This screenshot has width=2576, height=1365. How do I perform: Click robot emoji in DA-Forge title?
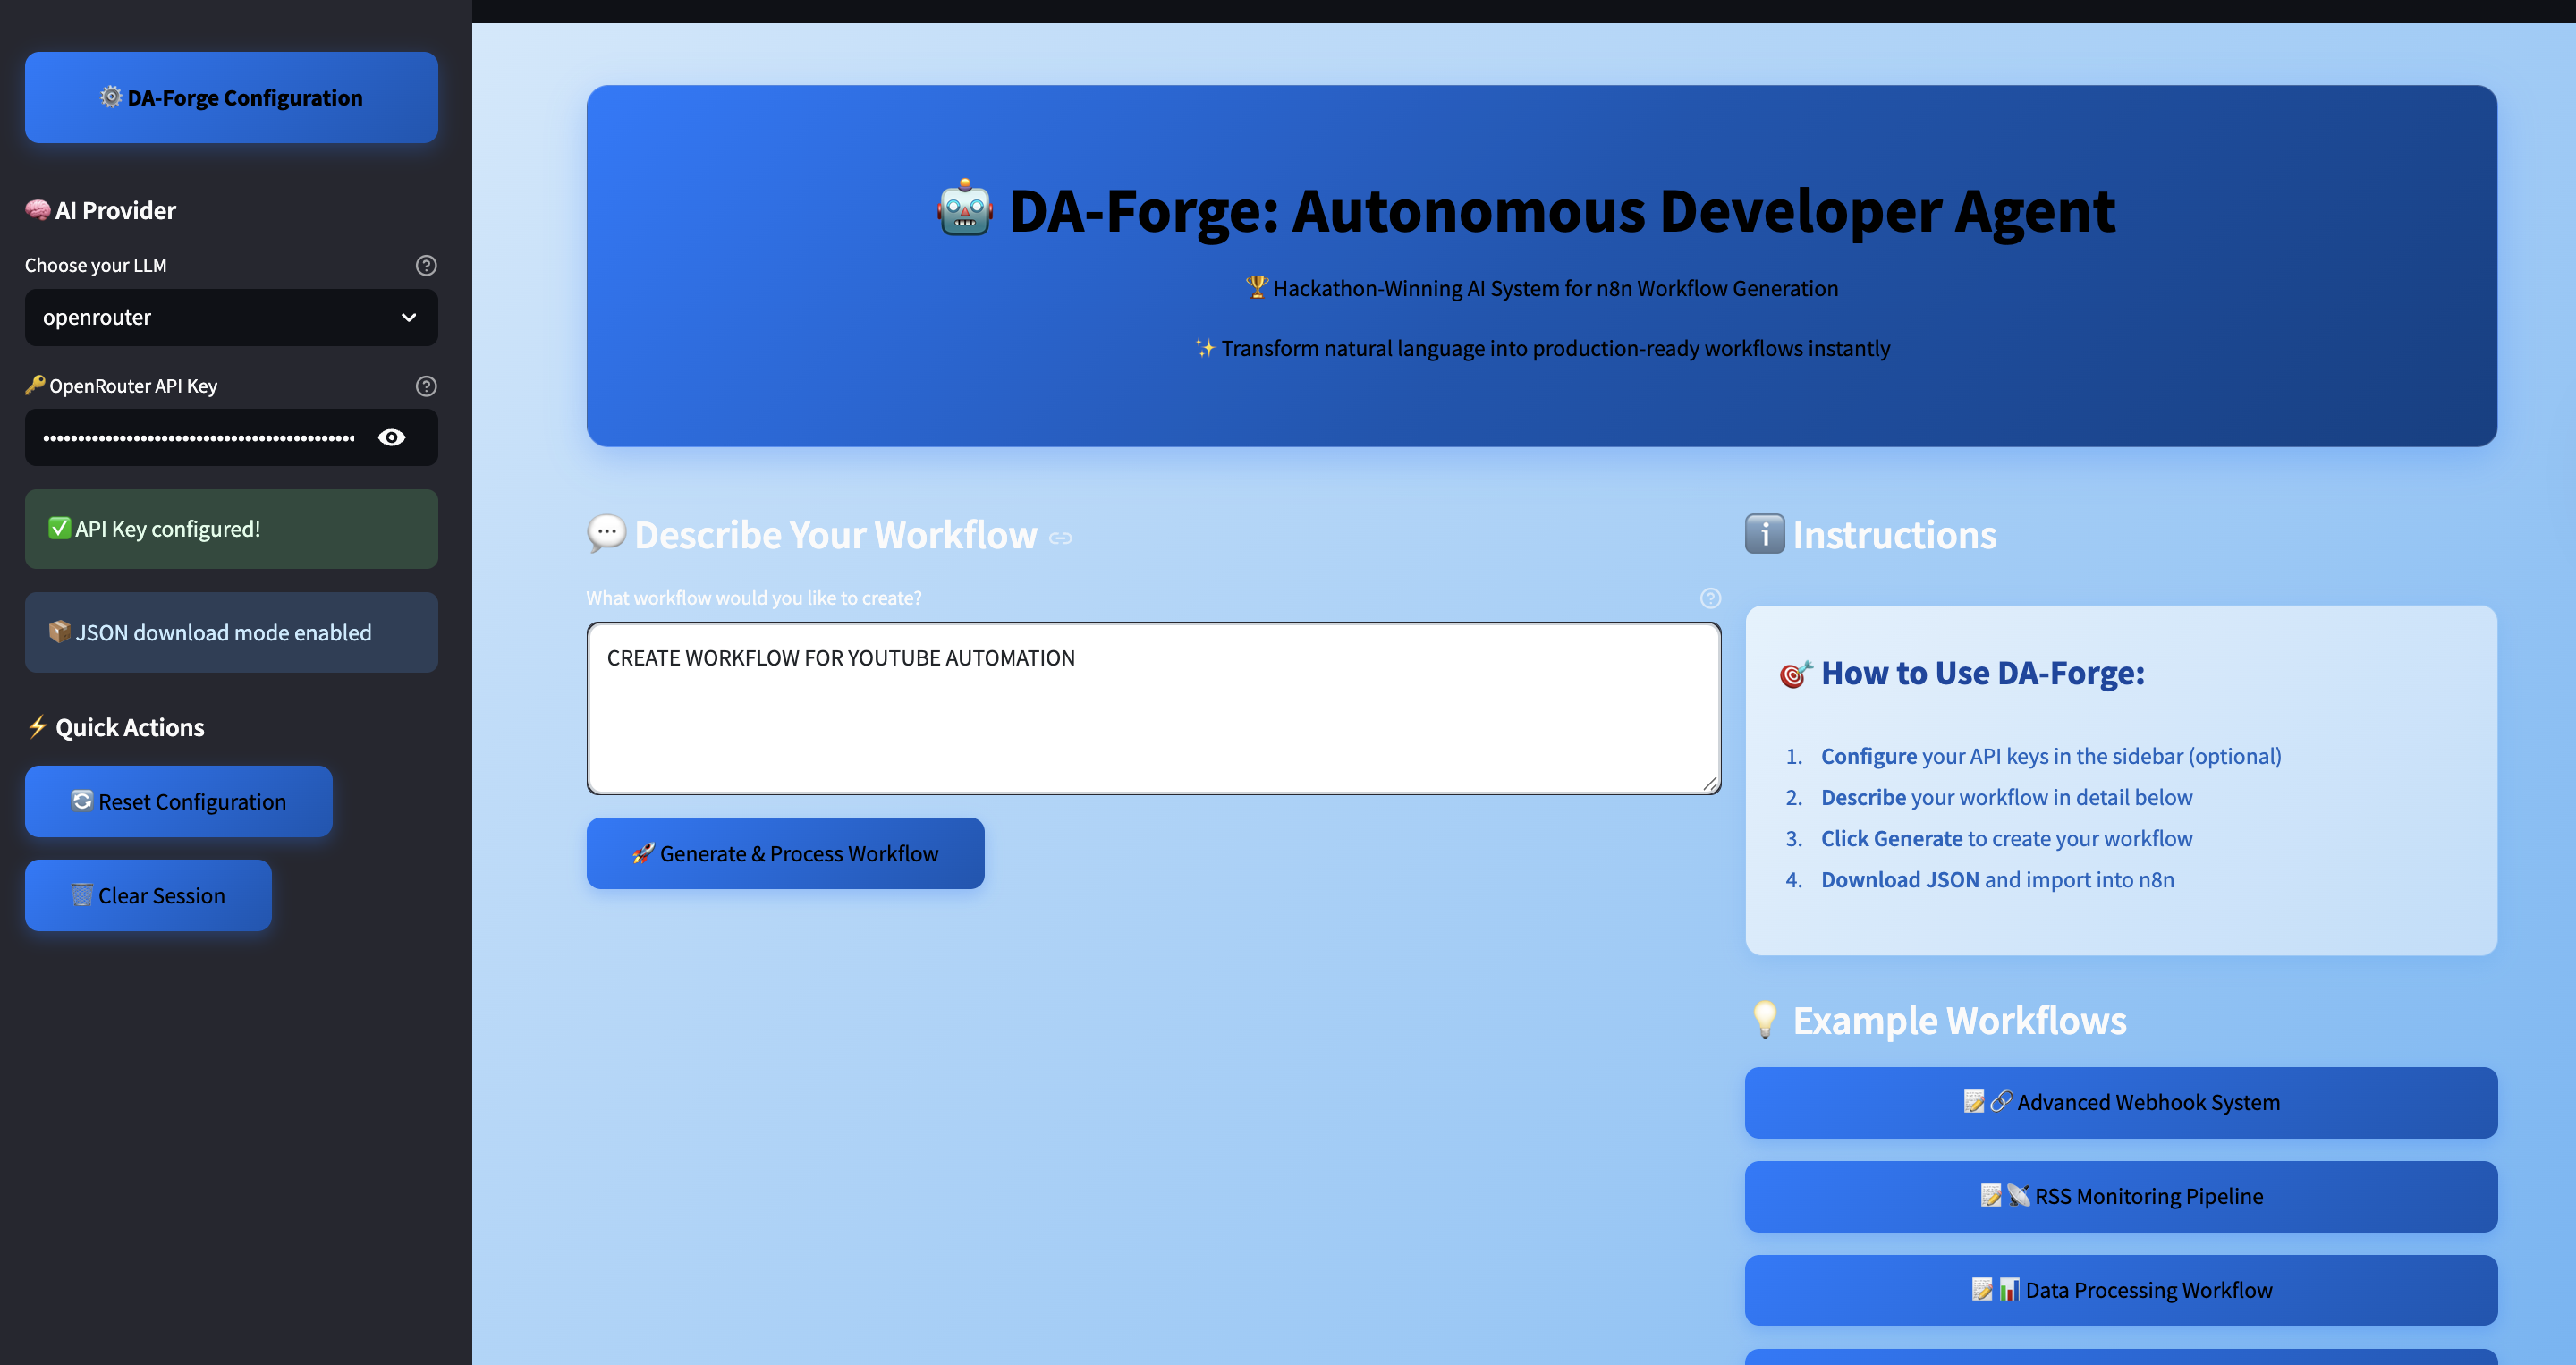pyautogui.click(x=965, y=209)
